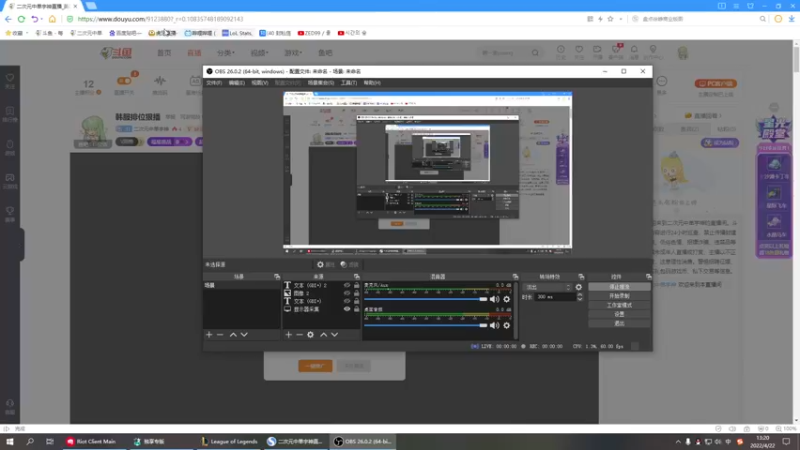The height and width of the screenshot is (450, 800).
Task: Open OBS 文件(F) File menu
Action: 214,83
